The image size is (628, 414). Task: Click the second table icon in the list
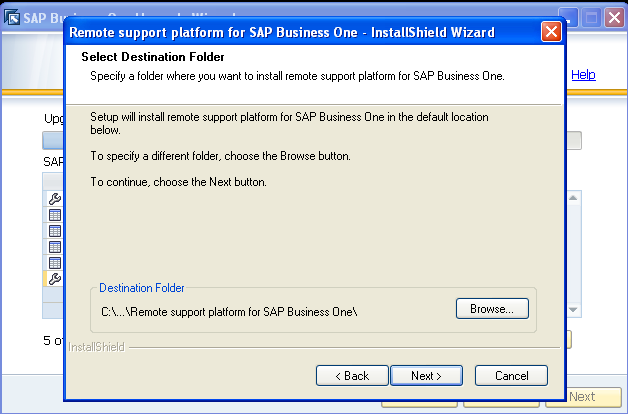[x=55, y=231]
